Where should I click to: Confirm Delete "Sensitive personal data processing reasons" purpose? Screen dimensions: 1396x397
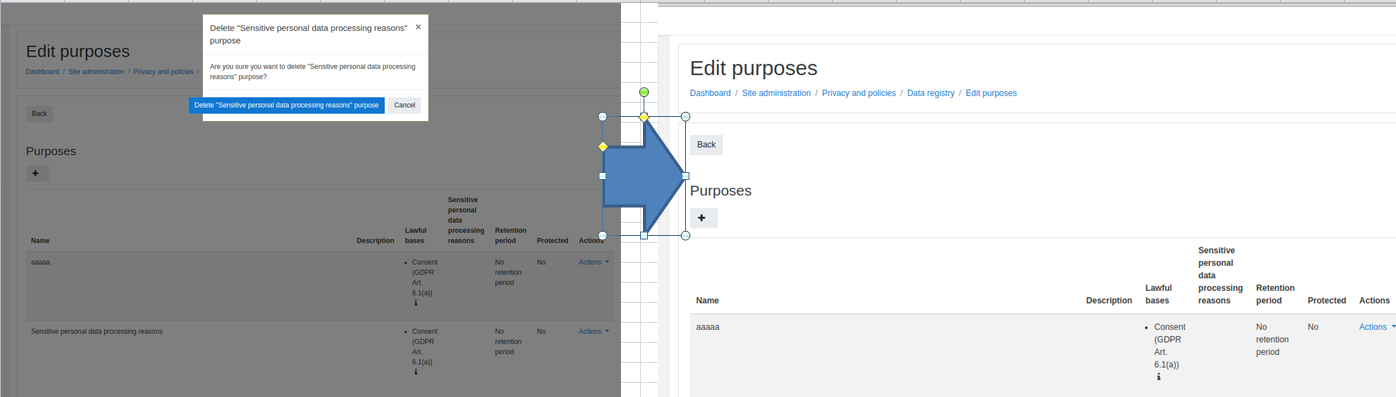coord(286,105)
